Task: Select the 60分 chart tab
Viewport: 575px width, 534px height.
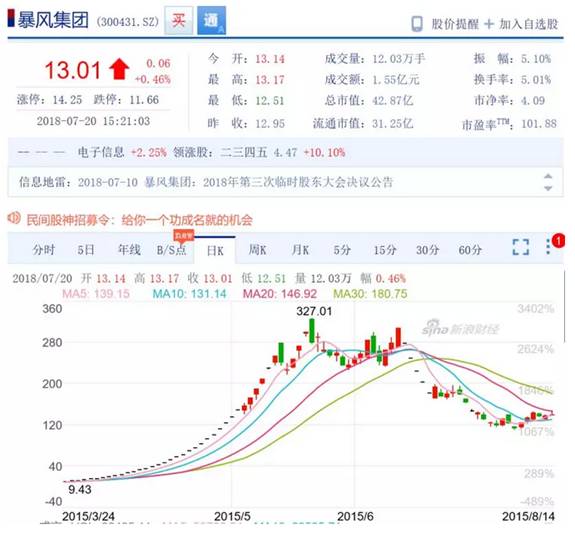Action: [x=470, y=250]
